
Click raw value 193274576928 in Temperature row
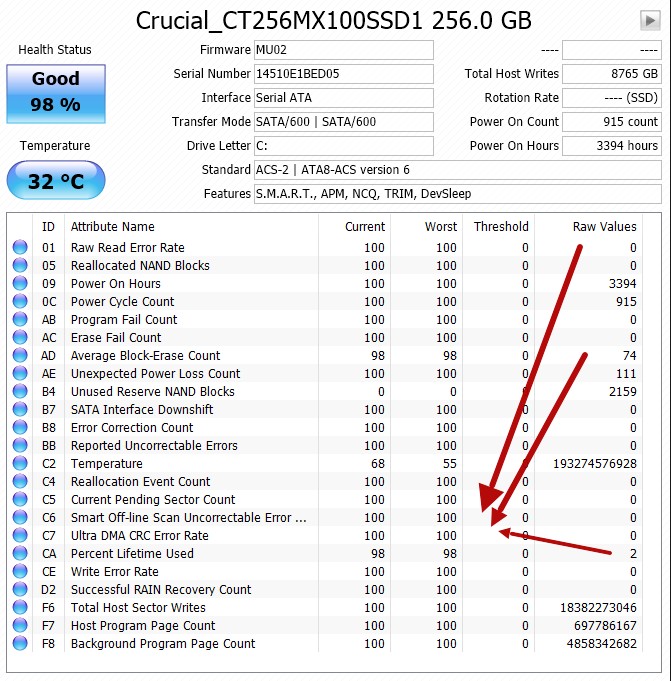(x=595, y=464)
